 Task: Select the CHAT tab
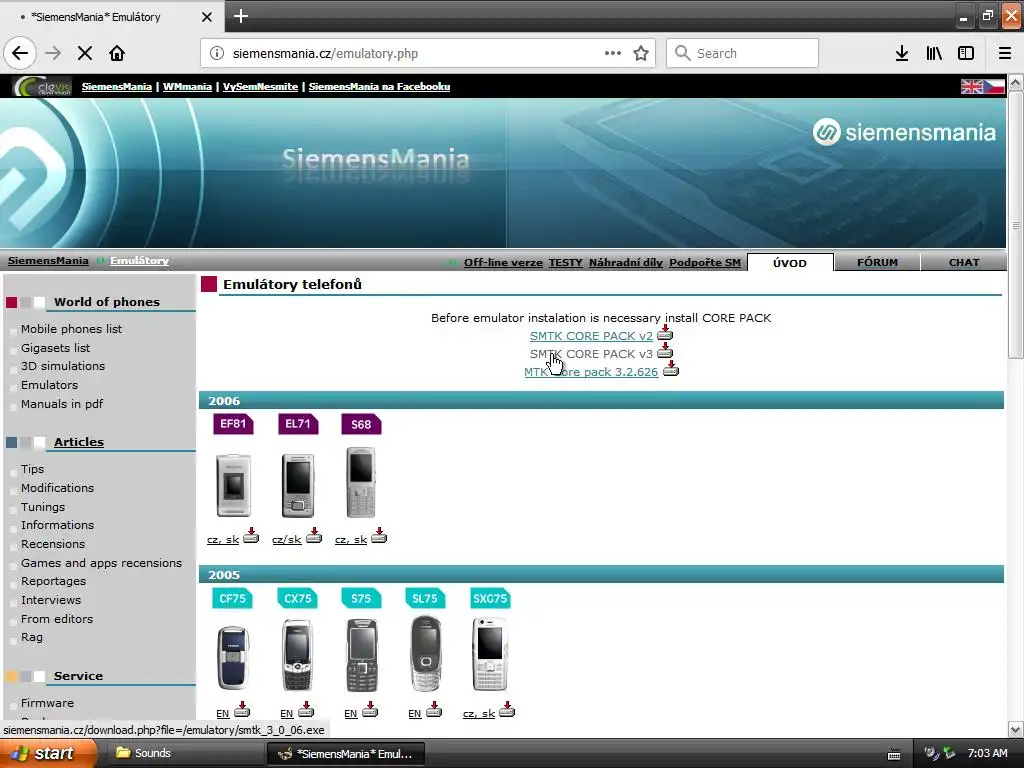[964, 263]
